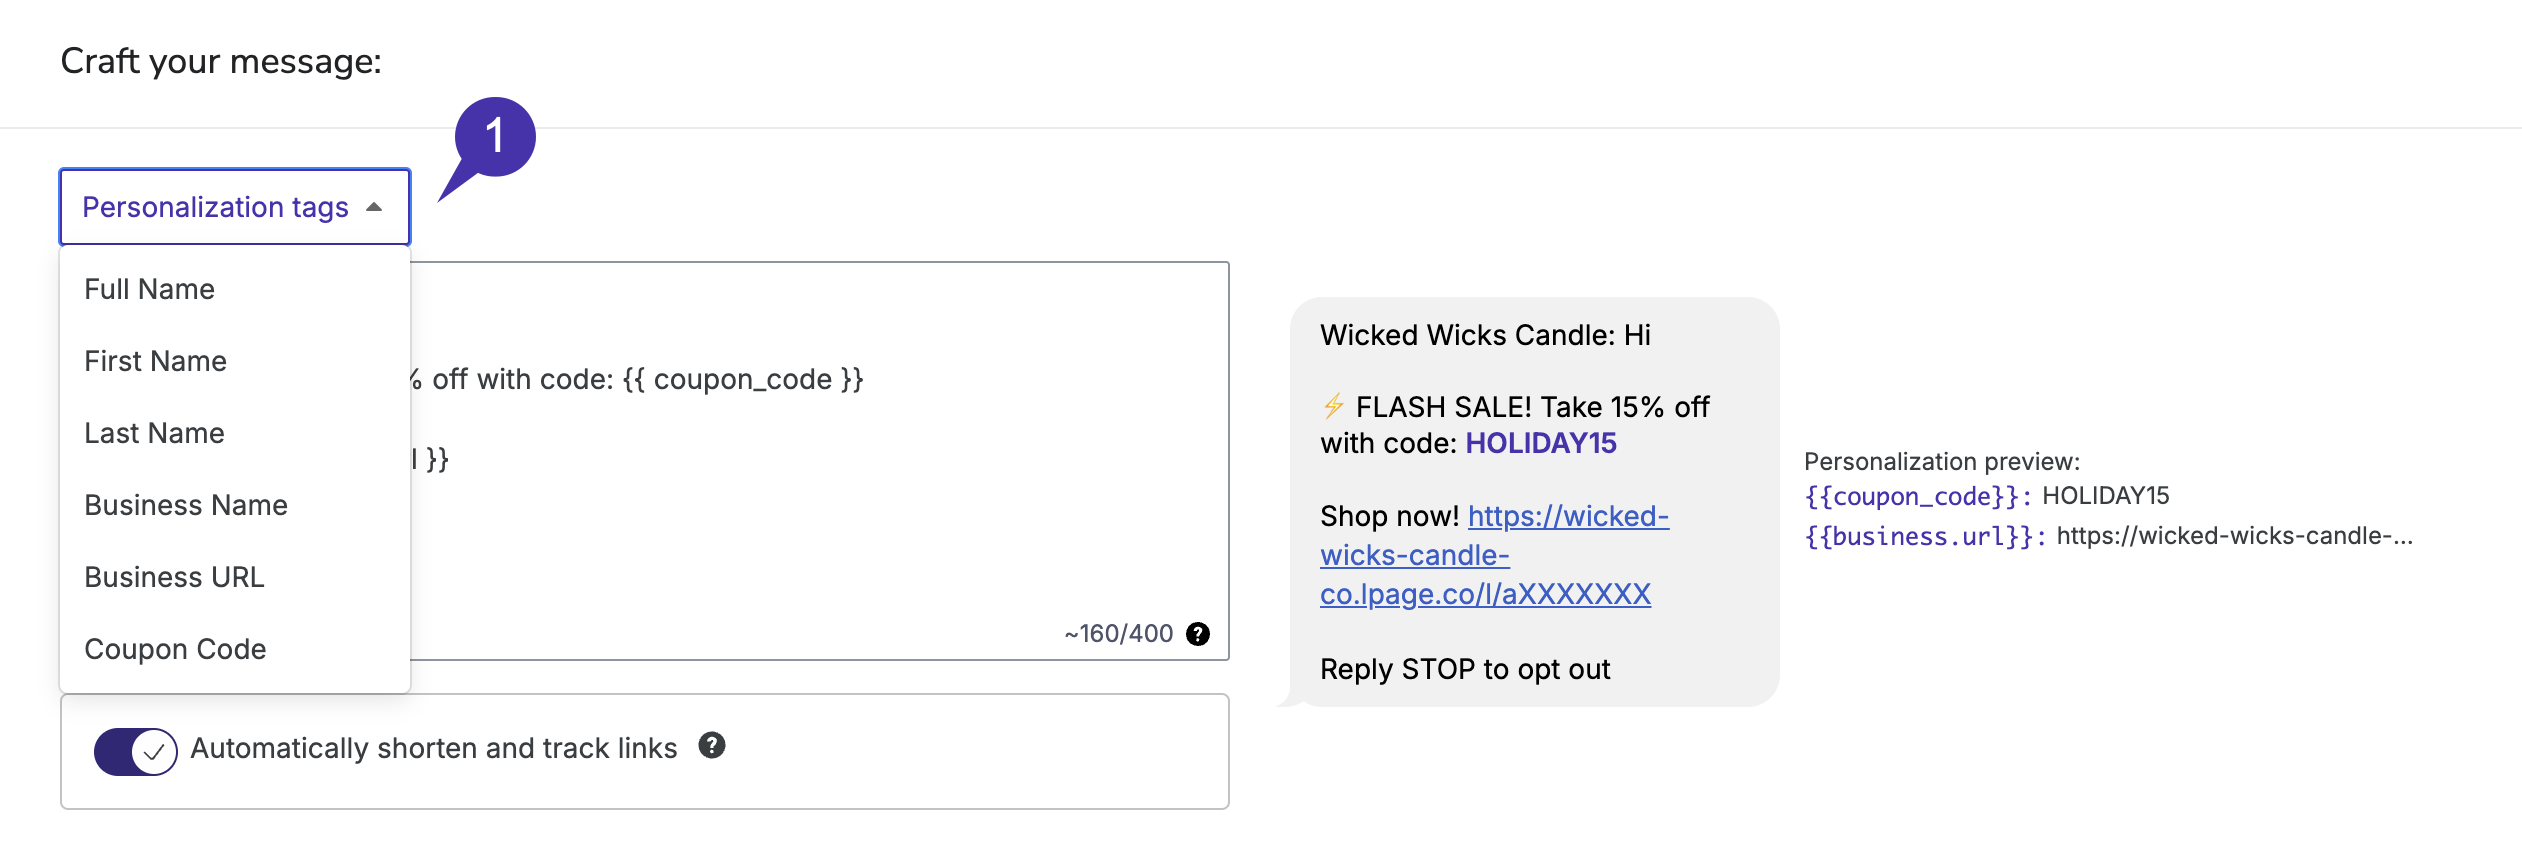The width and height of the screenshot is (2522, 846).
Task: Click the SMS preview message bubble
Action: click(1534, 502)
